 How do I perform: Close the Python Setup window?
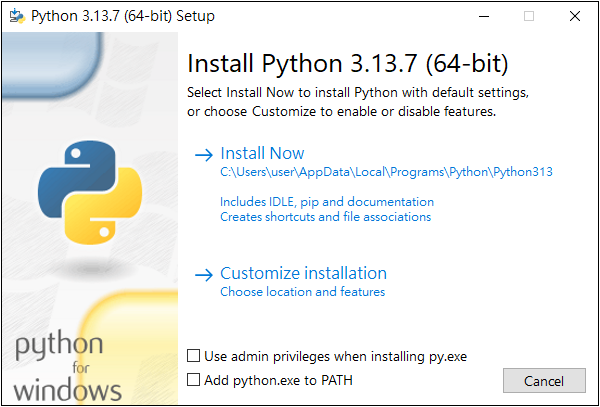pos(574,16)
